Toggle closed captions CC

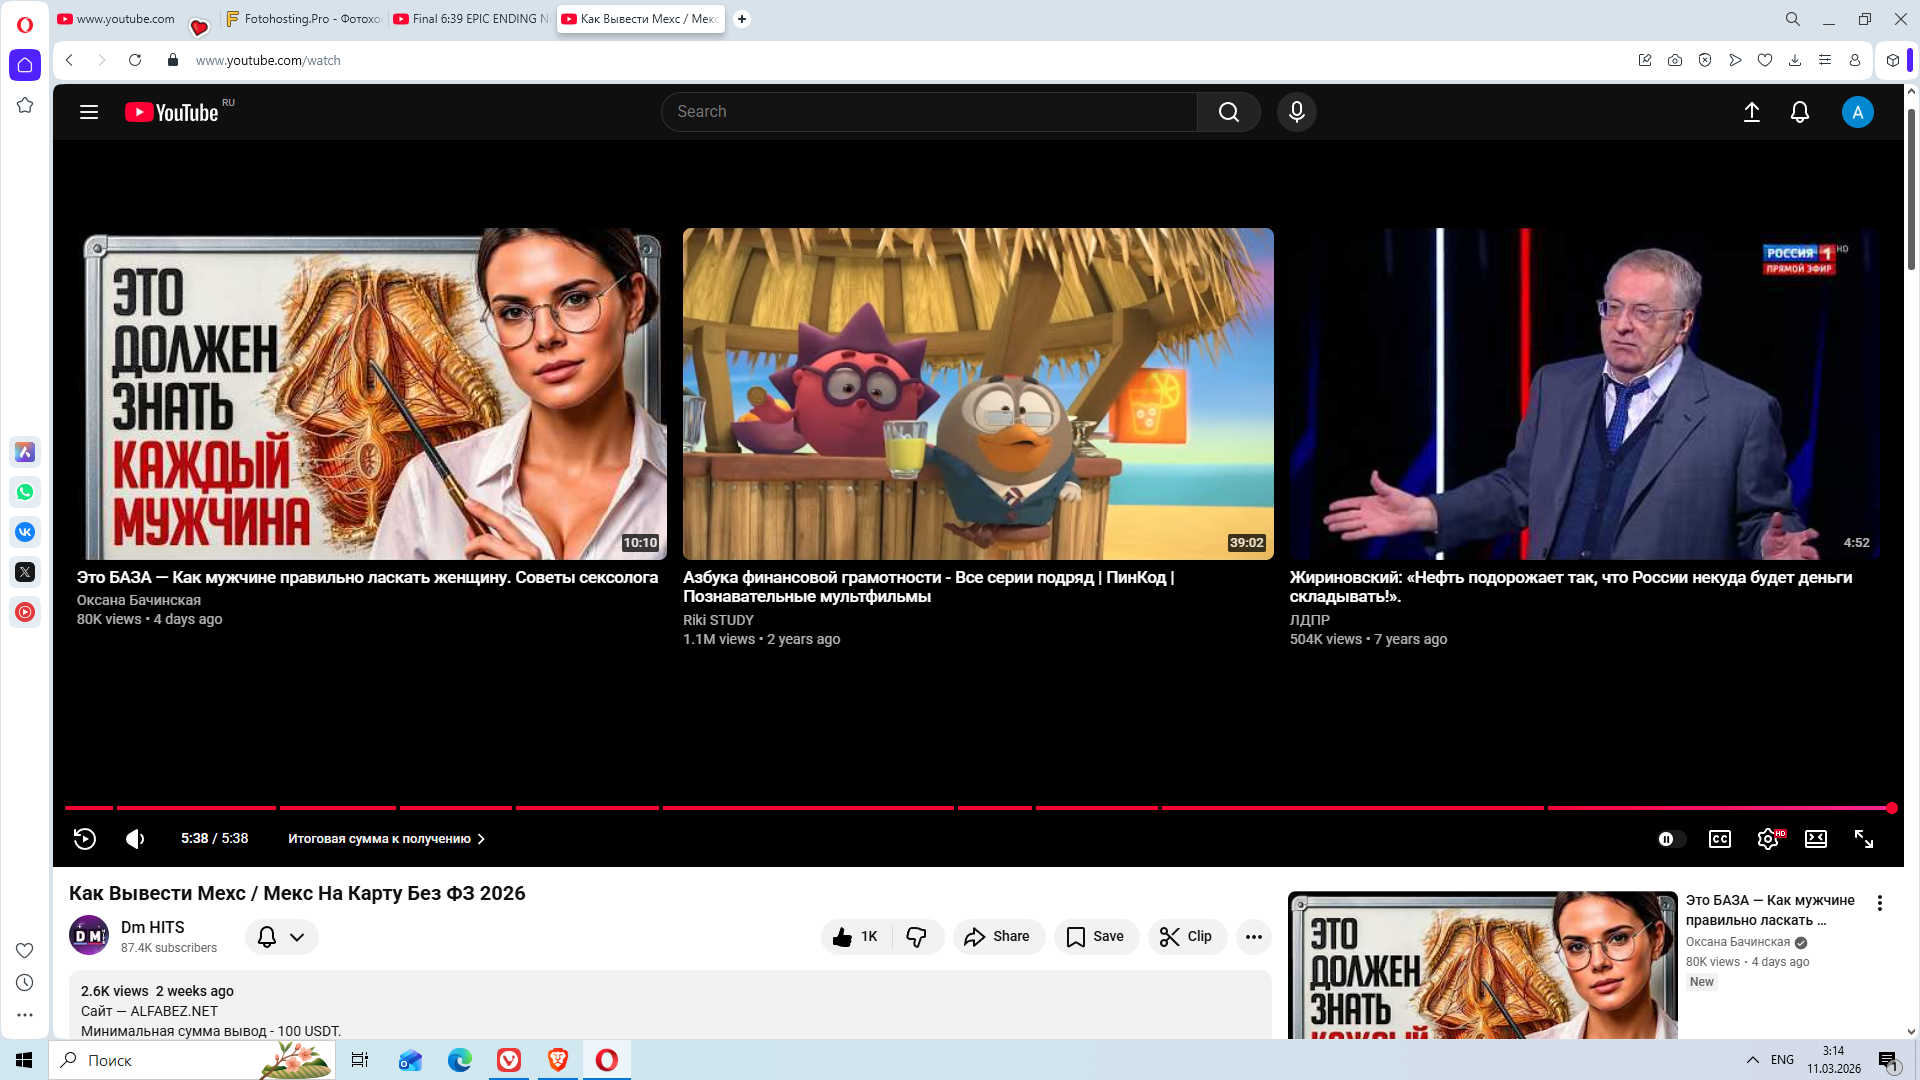pos(1719,839)
